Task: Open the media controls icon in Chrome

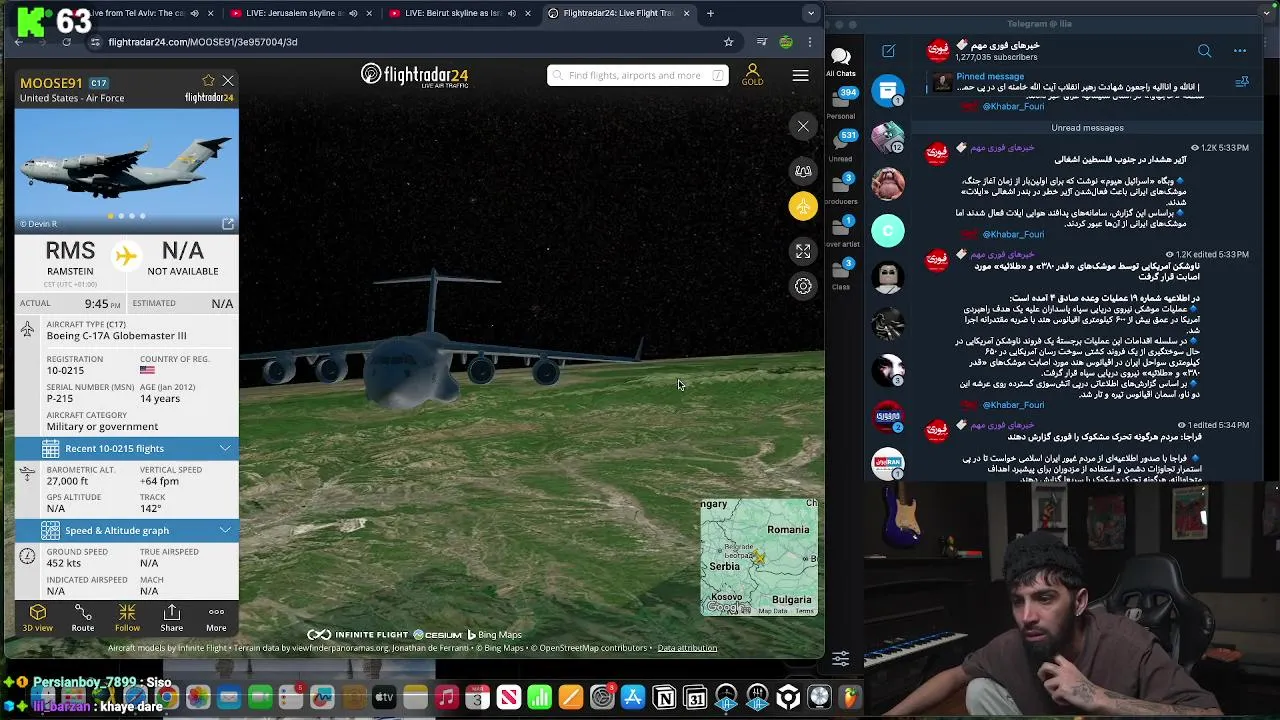Action: [762, 42]
